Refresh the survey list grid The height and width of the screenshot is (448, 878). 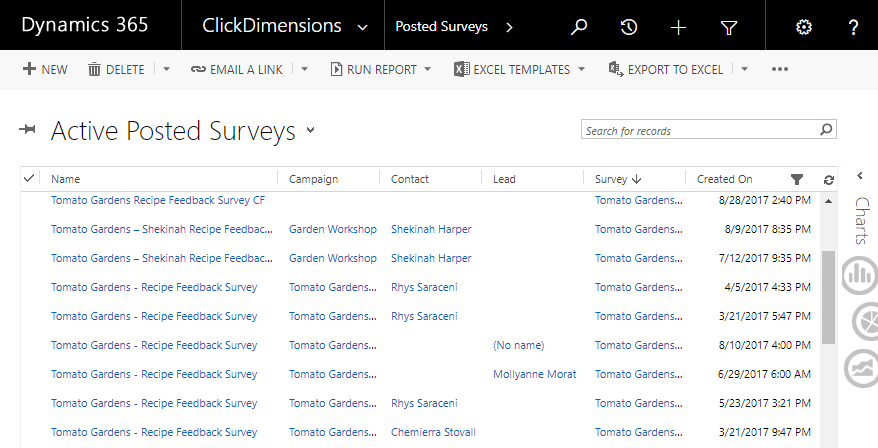click(829, 180)
